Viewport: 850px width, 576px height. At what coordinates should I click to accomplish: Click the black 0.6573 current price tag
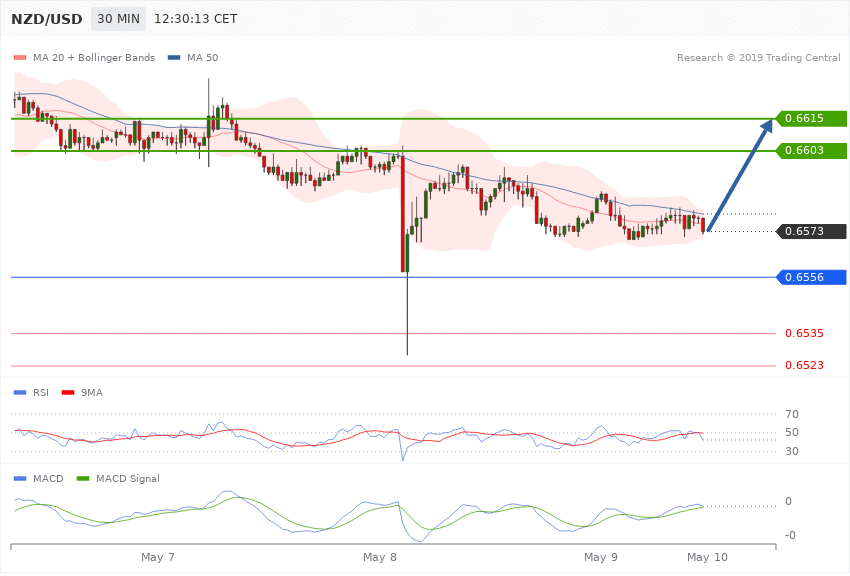811,231
